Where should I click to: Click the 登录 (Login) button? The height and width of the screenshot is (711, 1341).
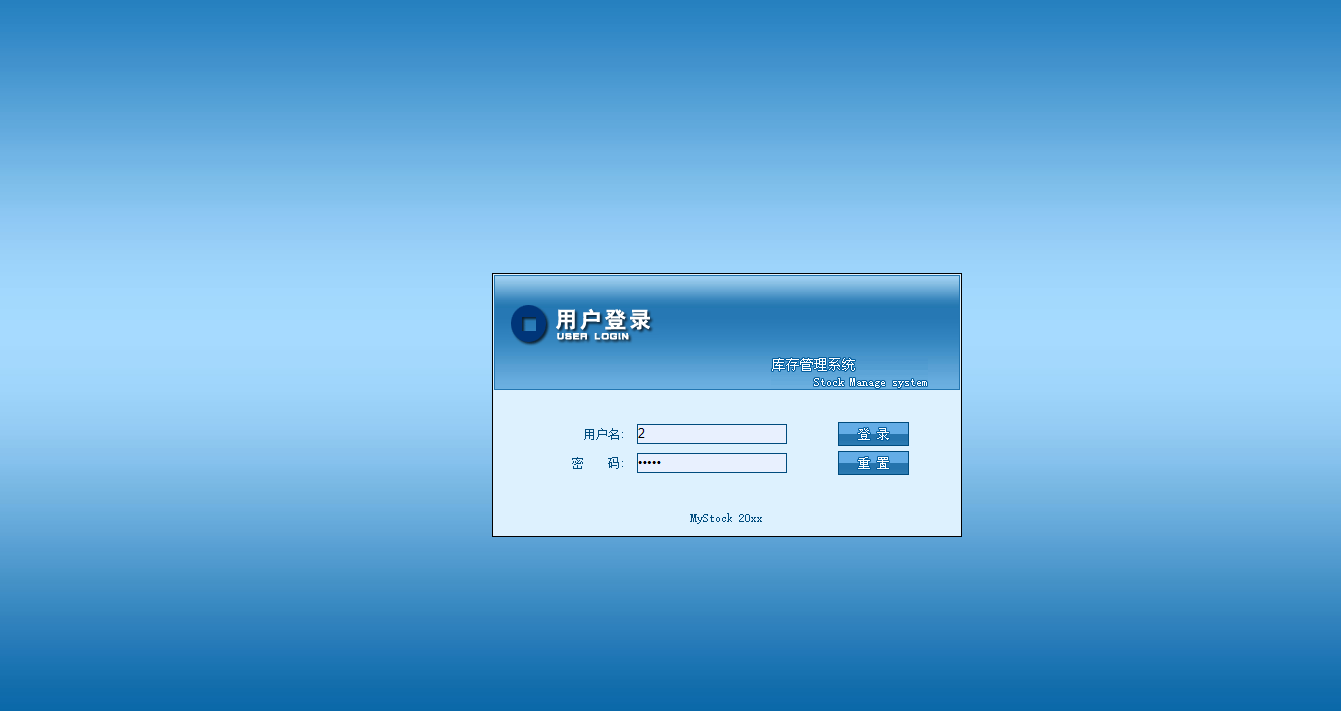[873, 433]
